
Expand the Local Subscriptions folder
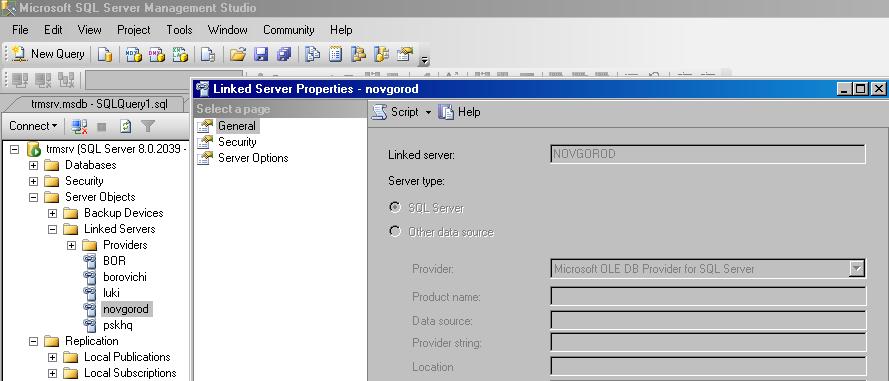tap(53, 373)
